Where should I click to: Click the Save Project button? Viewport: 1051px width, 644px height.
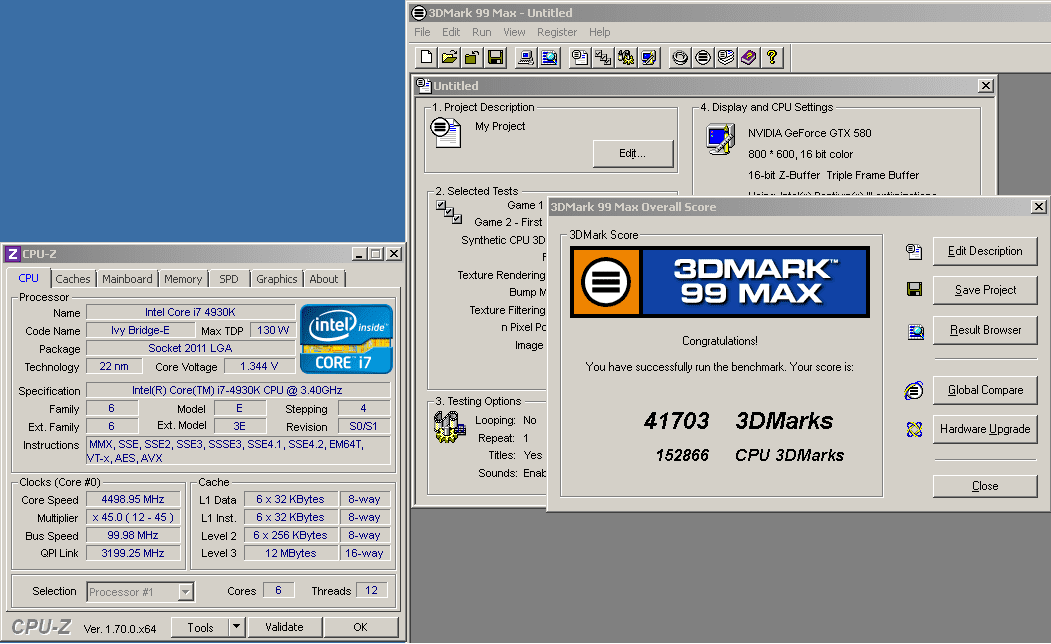(x=985, y=290)
